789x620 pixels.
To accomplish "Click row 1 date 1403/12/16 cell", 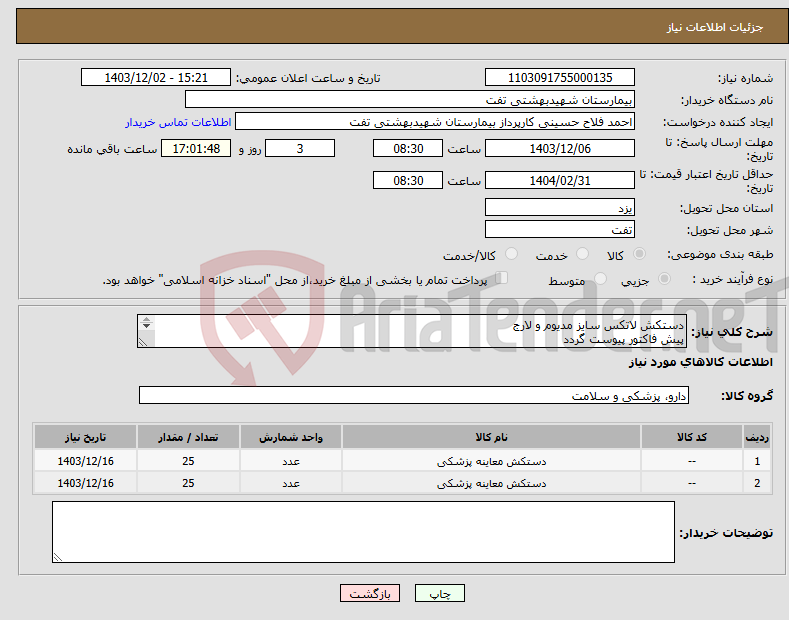I will click(x=86, y=461).
